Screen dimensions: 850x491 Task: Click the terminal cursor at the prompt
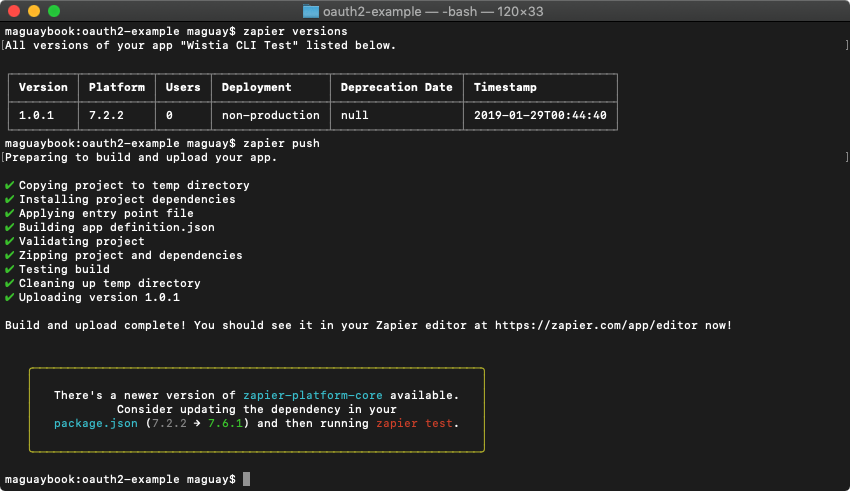coord(247,479)
